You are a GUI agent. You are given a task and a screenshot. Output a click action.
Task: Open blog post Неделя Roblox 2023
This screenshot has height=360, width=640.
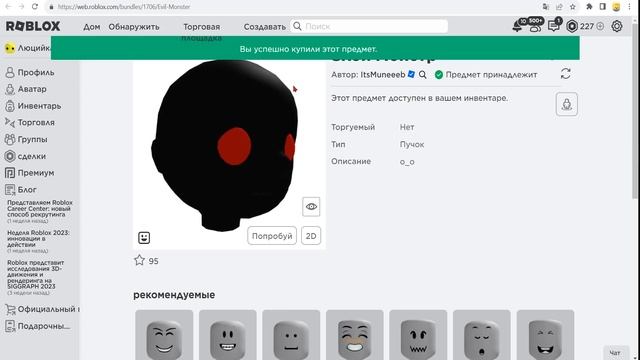[x=38, y=239]
